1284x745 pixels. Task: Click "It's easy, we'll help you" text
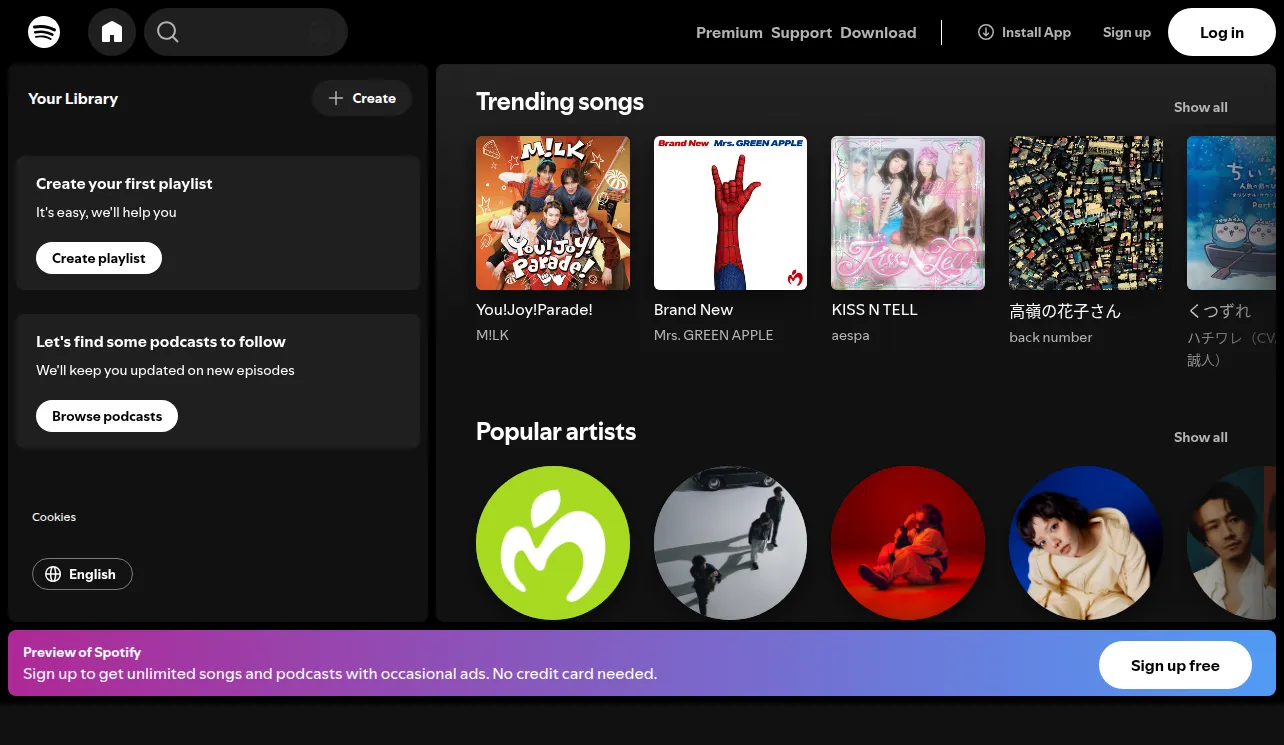pos(106,212)
